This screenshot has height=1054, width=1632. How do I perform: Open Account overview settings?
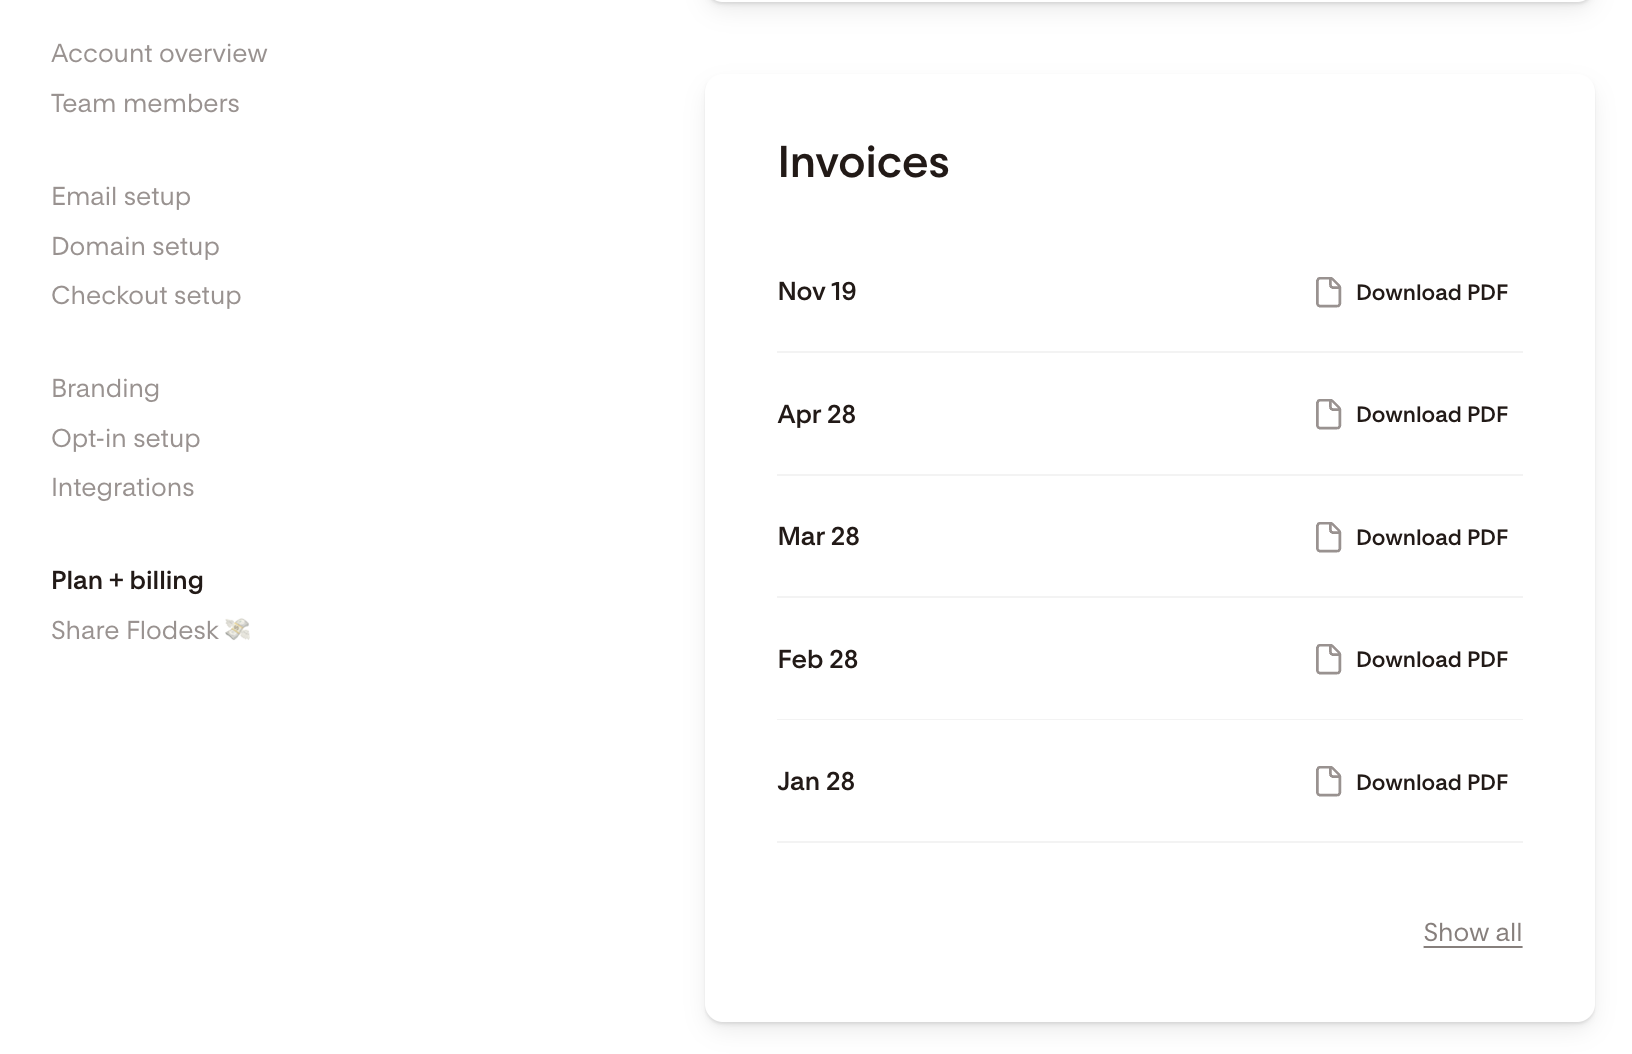[x=159, y=53]
